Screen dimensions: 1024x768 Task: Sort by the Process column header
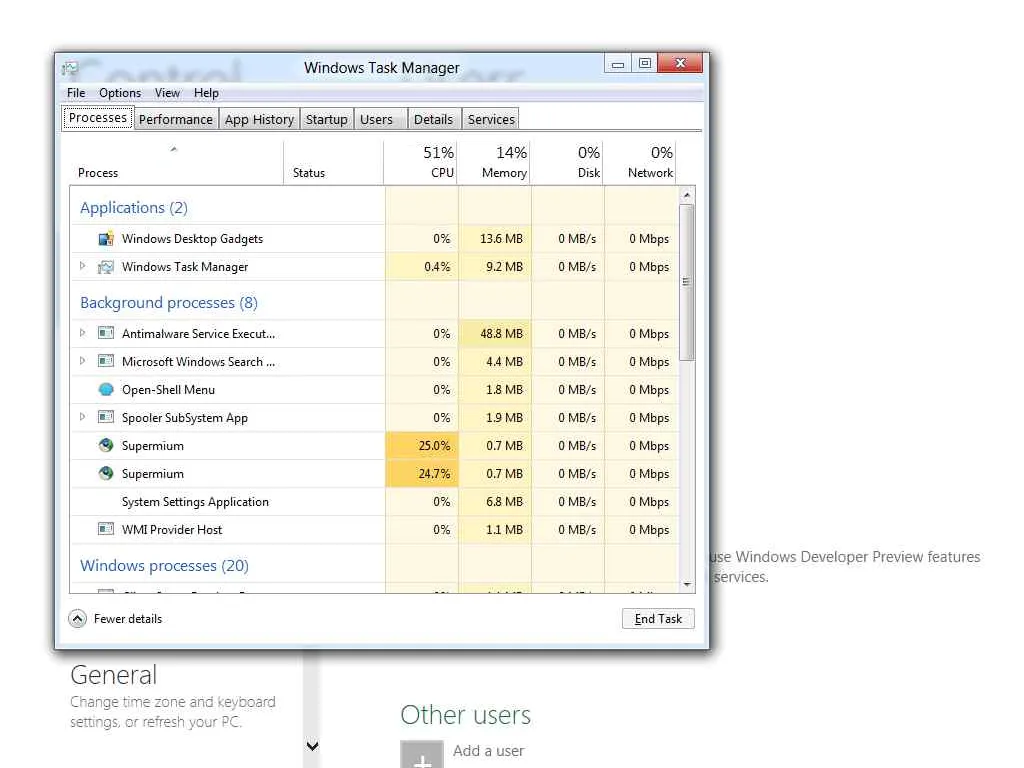point(176,162)
